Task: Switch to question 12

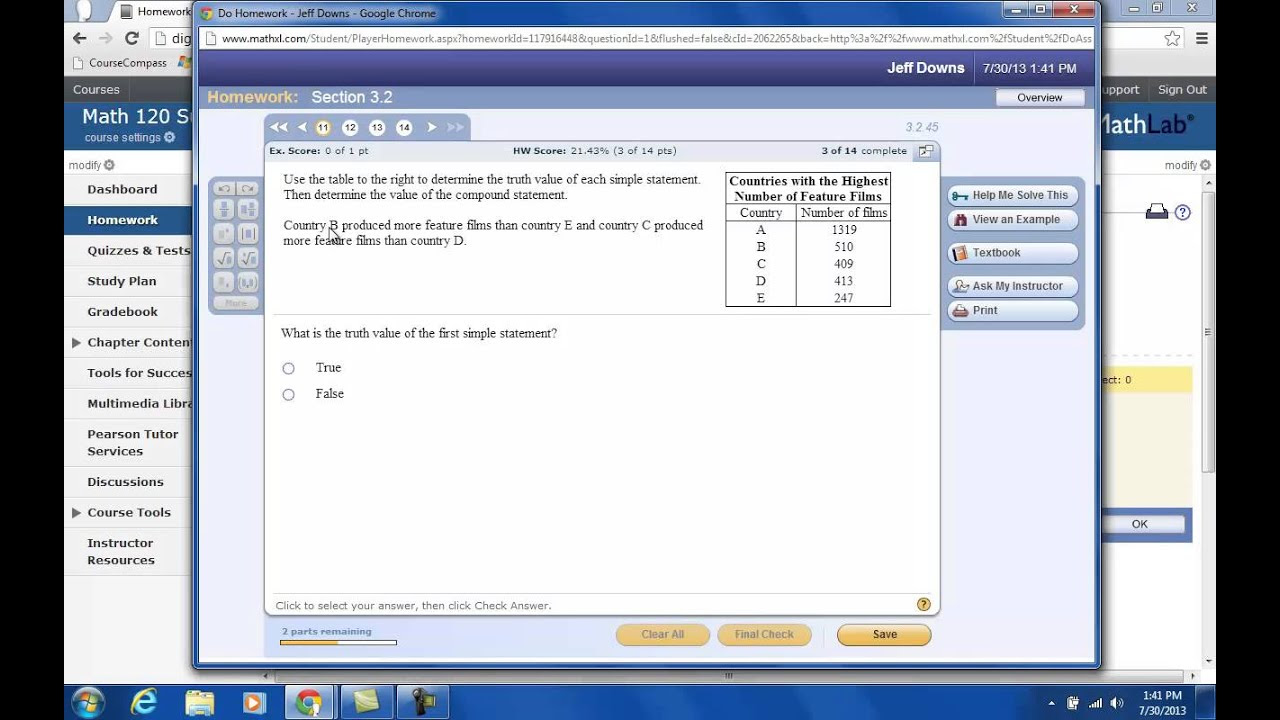Action: coord(350,127)
